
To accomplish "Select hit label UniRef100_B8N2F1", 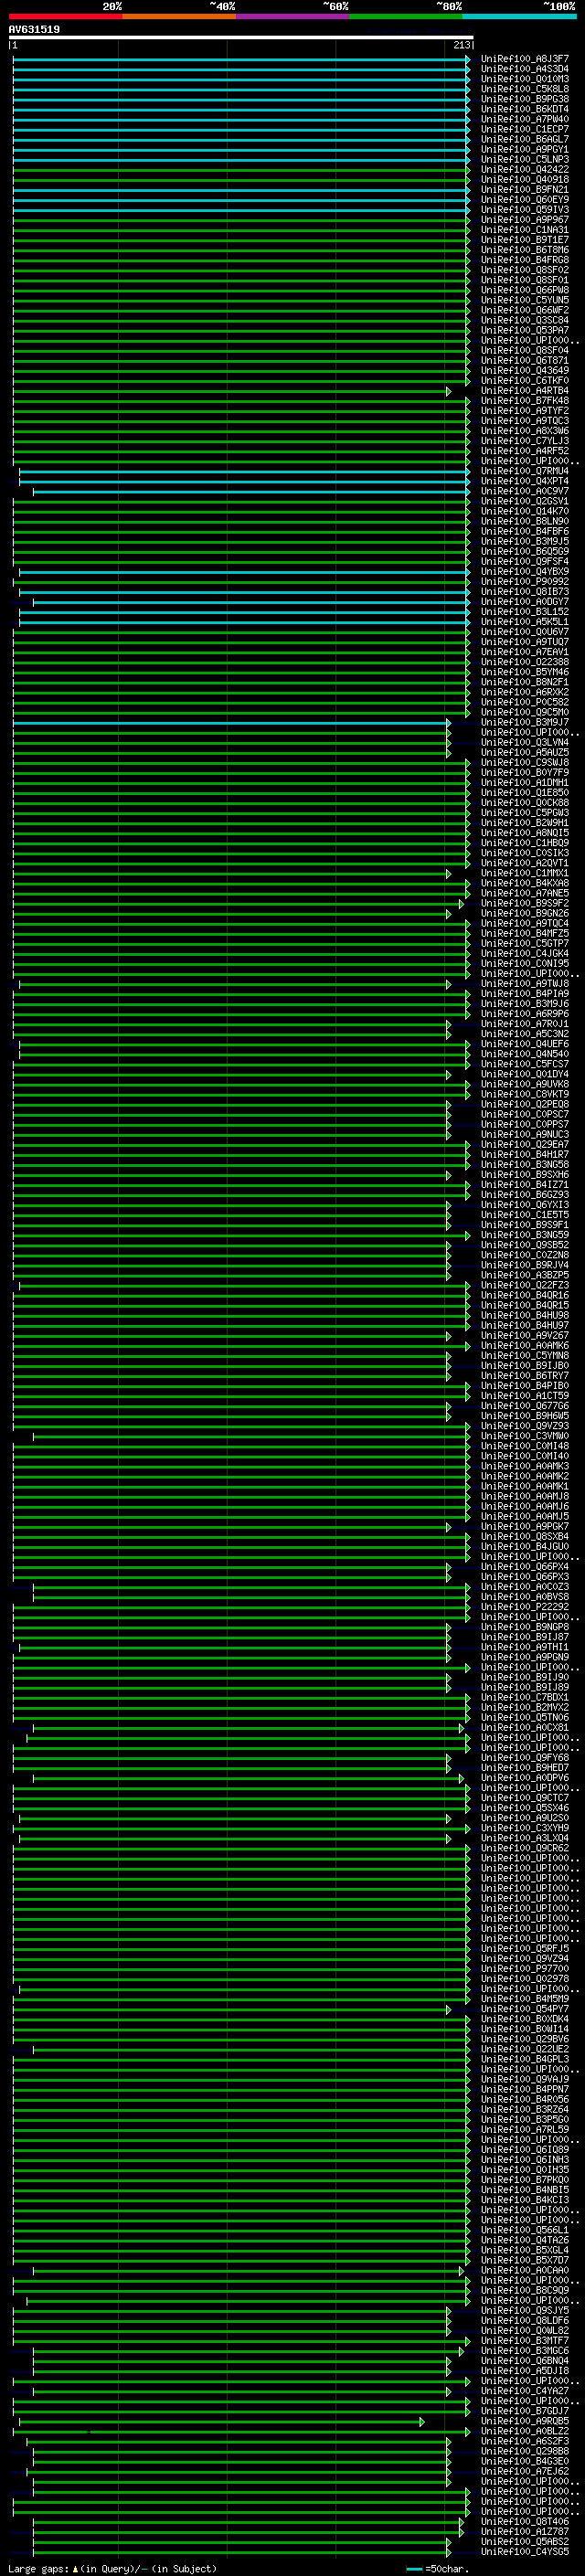I will pyautogui.click(x=525, y=682).
